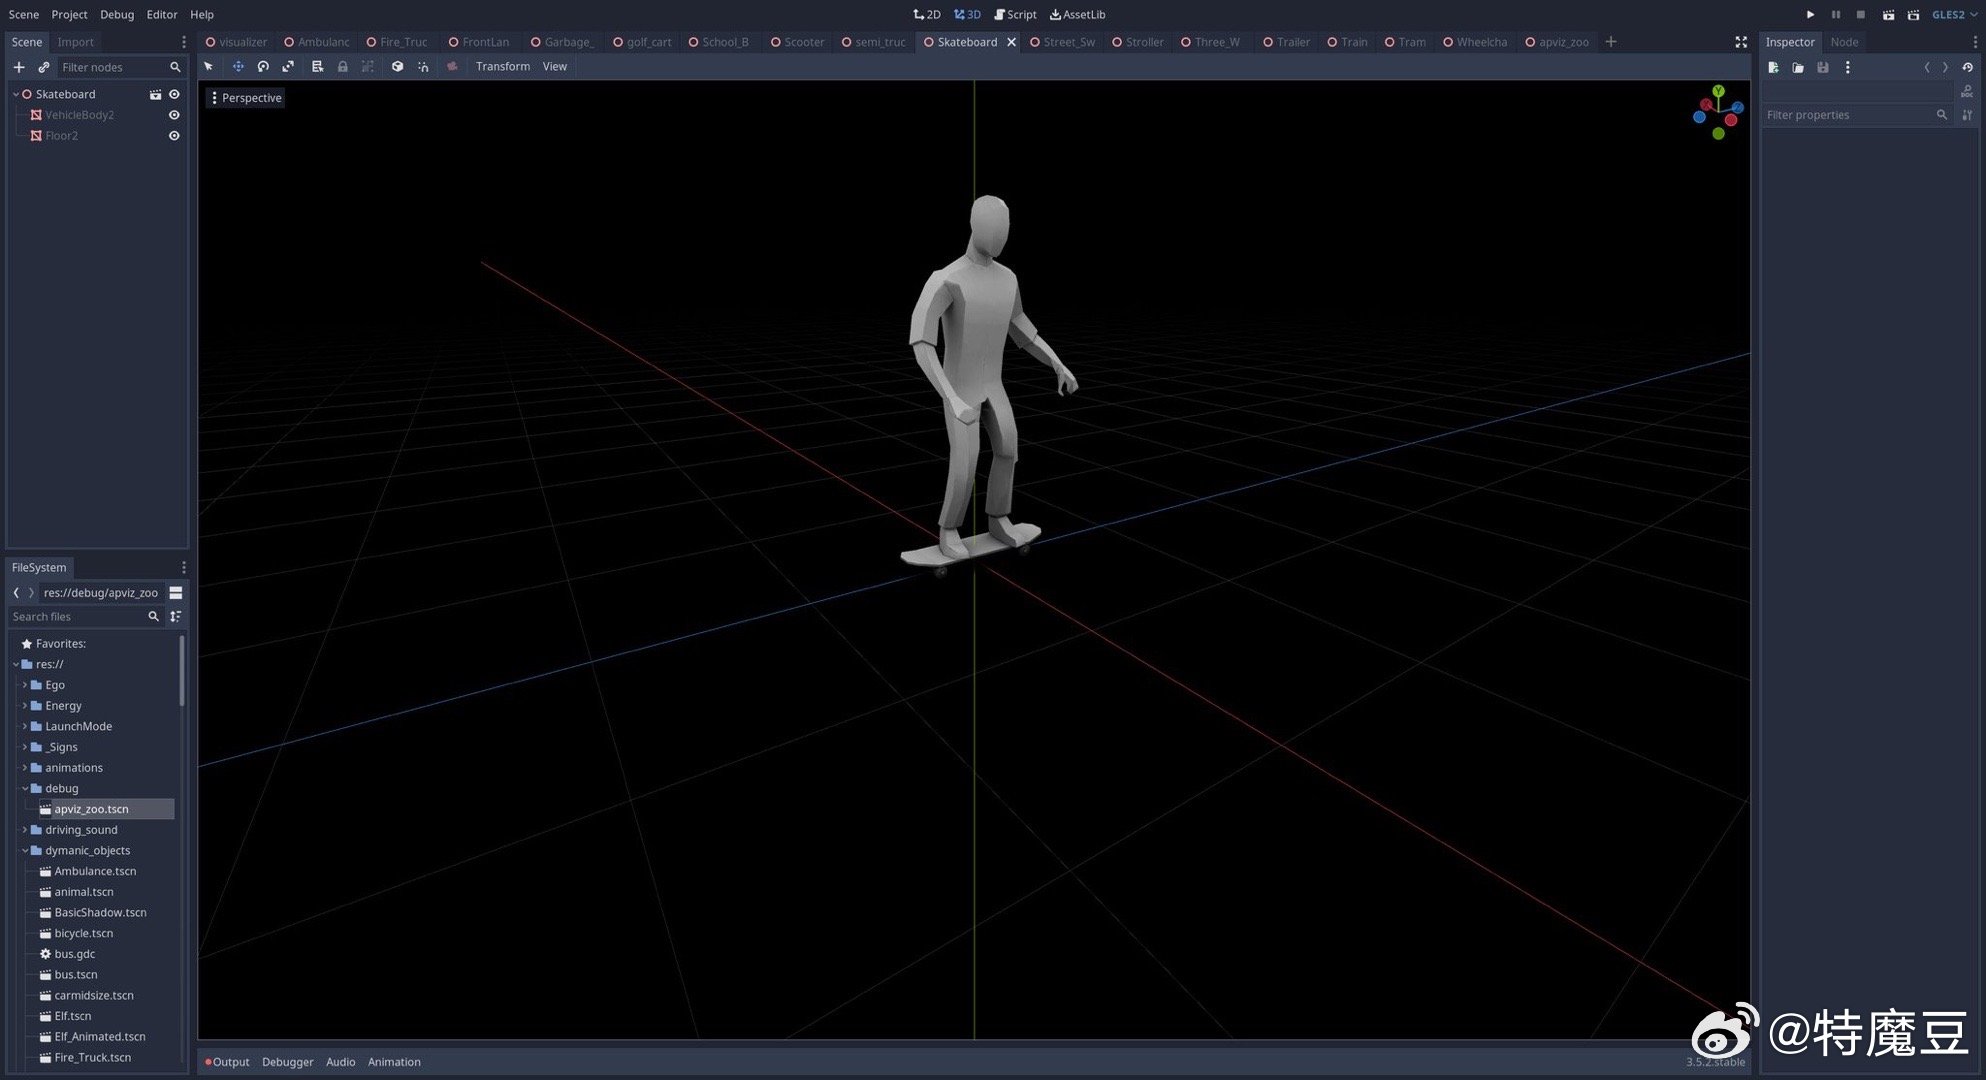Image resolution: width=1986 pixels, height=1080 pixels.
Task: Select the Scale mode tool
Action: [288, 67]
